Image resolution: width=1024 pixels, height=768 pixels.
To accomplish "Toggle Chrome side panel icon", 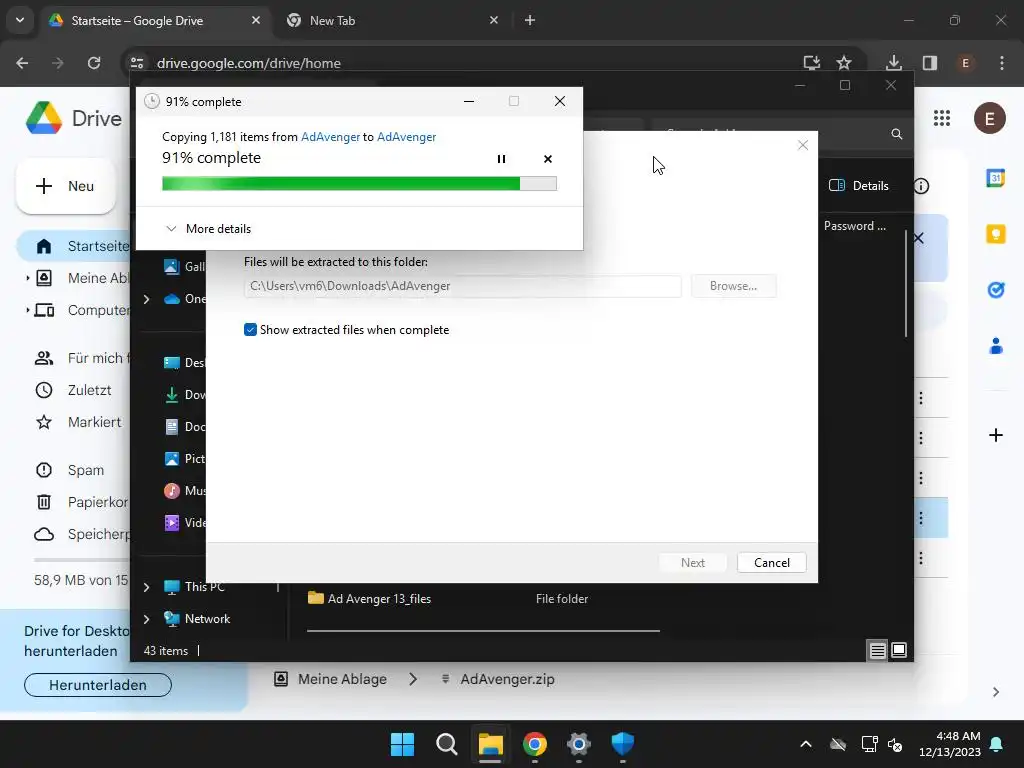I will point(929,63).
